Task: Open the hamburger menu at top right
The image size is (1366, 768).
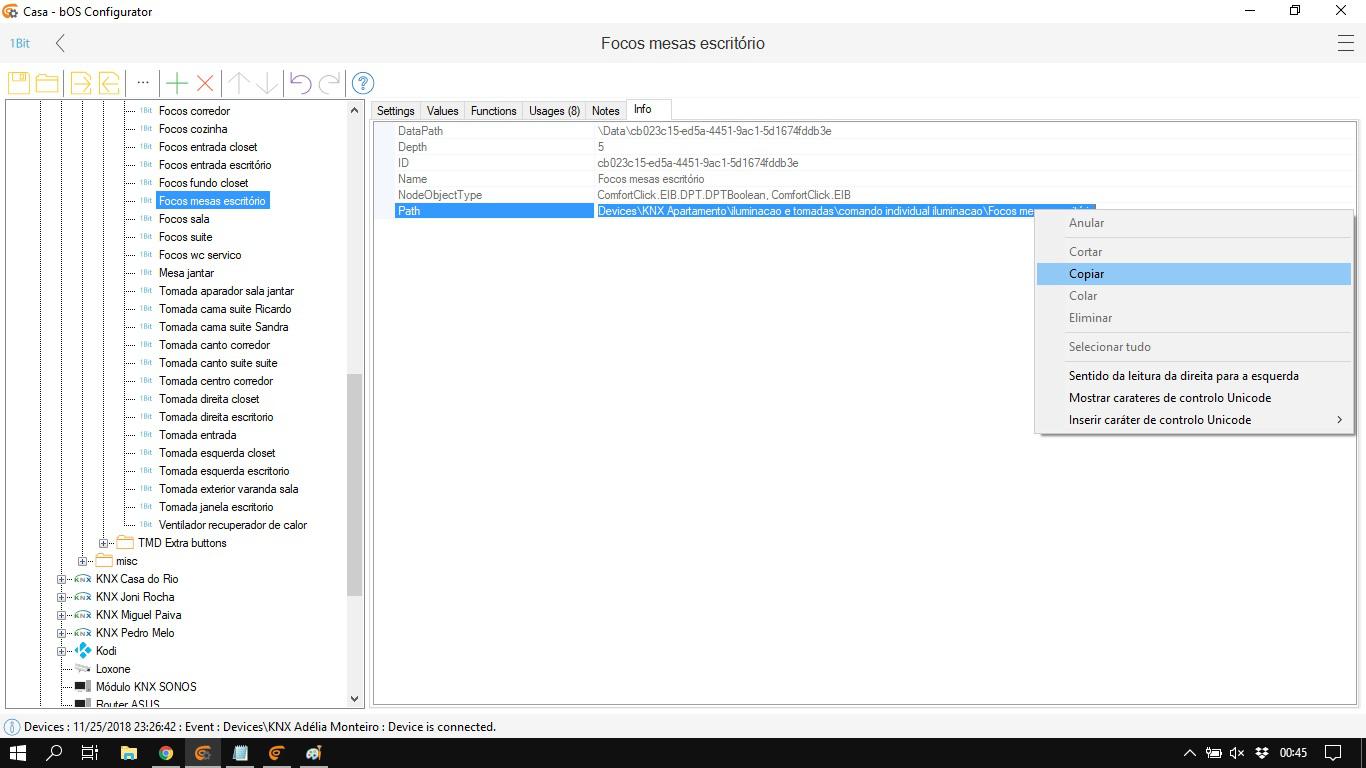Action: 1345,43
